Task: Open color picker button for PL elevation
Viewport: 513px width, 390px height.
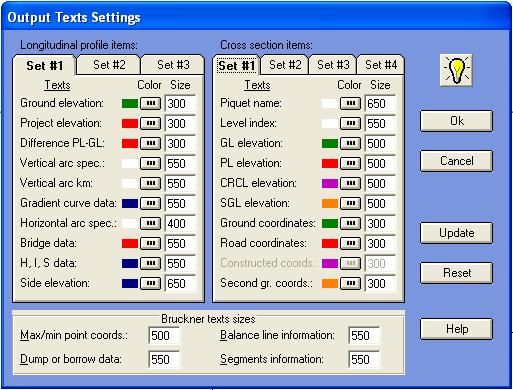Action: point(350,164)
